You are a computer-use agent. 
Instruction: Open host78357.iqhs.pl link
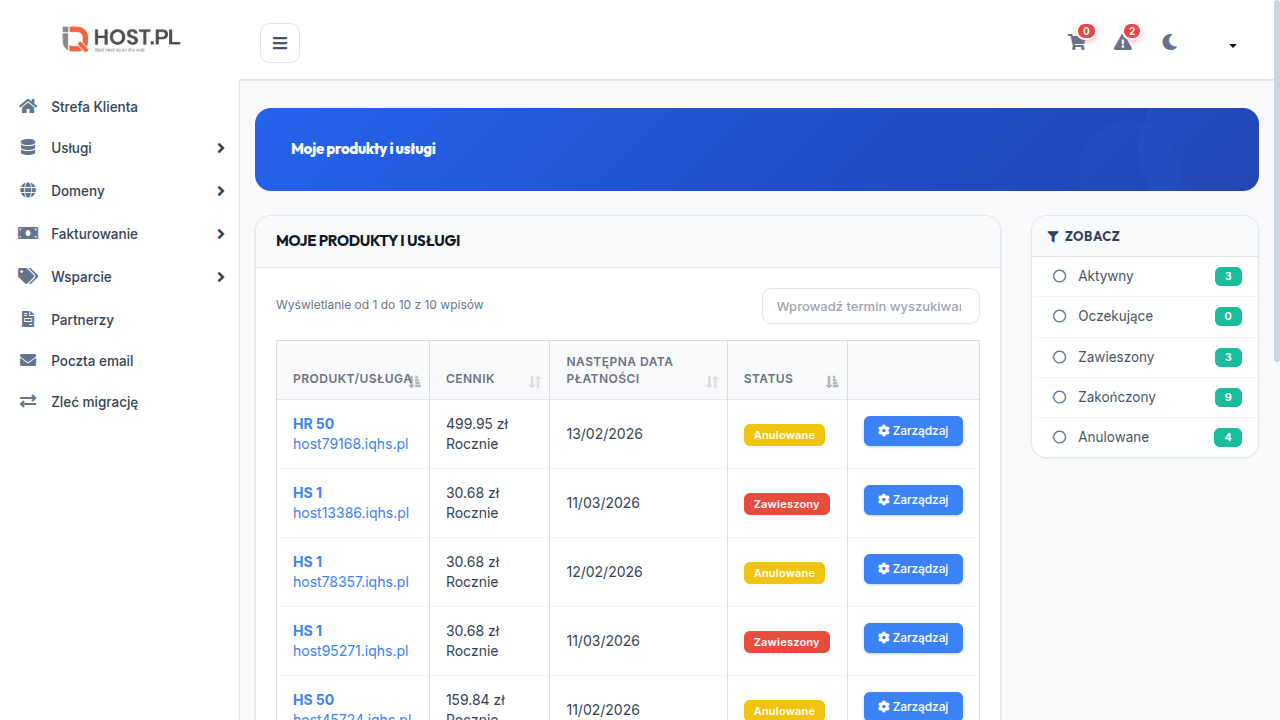[351, 582]
